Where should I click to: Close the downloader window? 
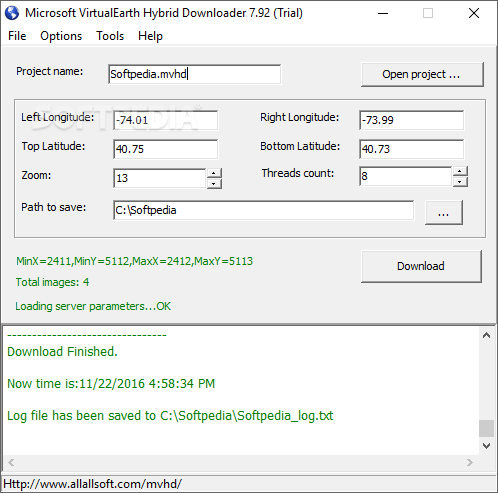tap(474, 13)
